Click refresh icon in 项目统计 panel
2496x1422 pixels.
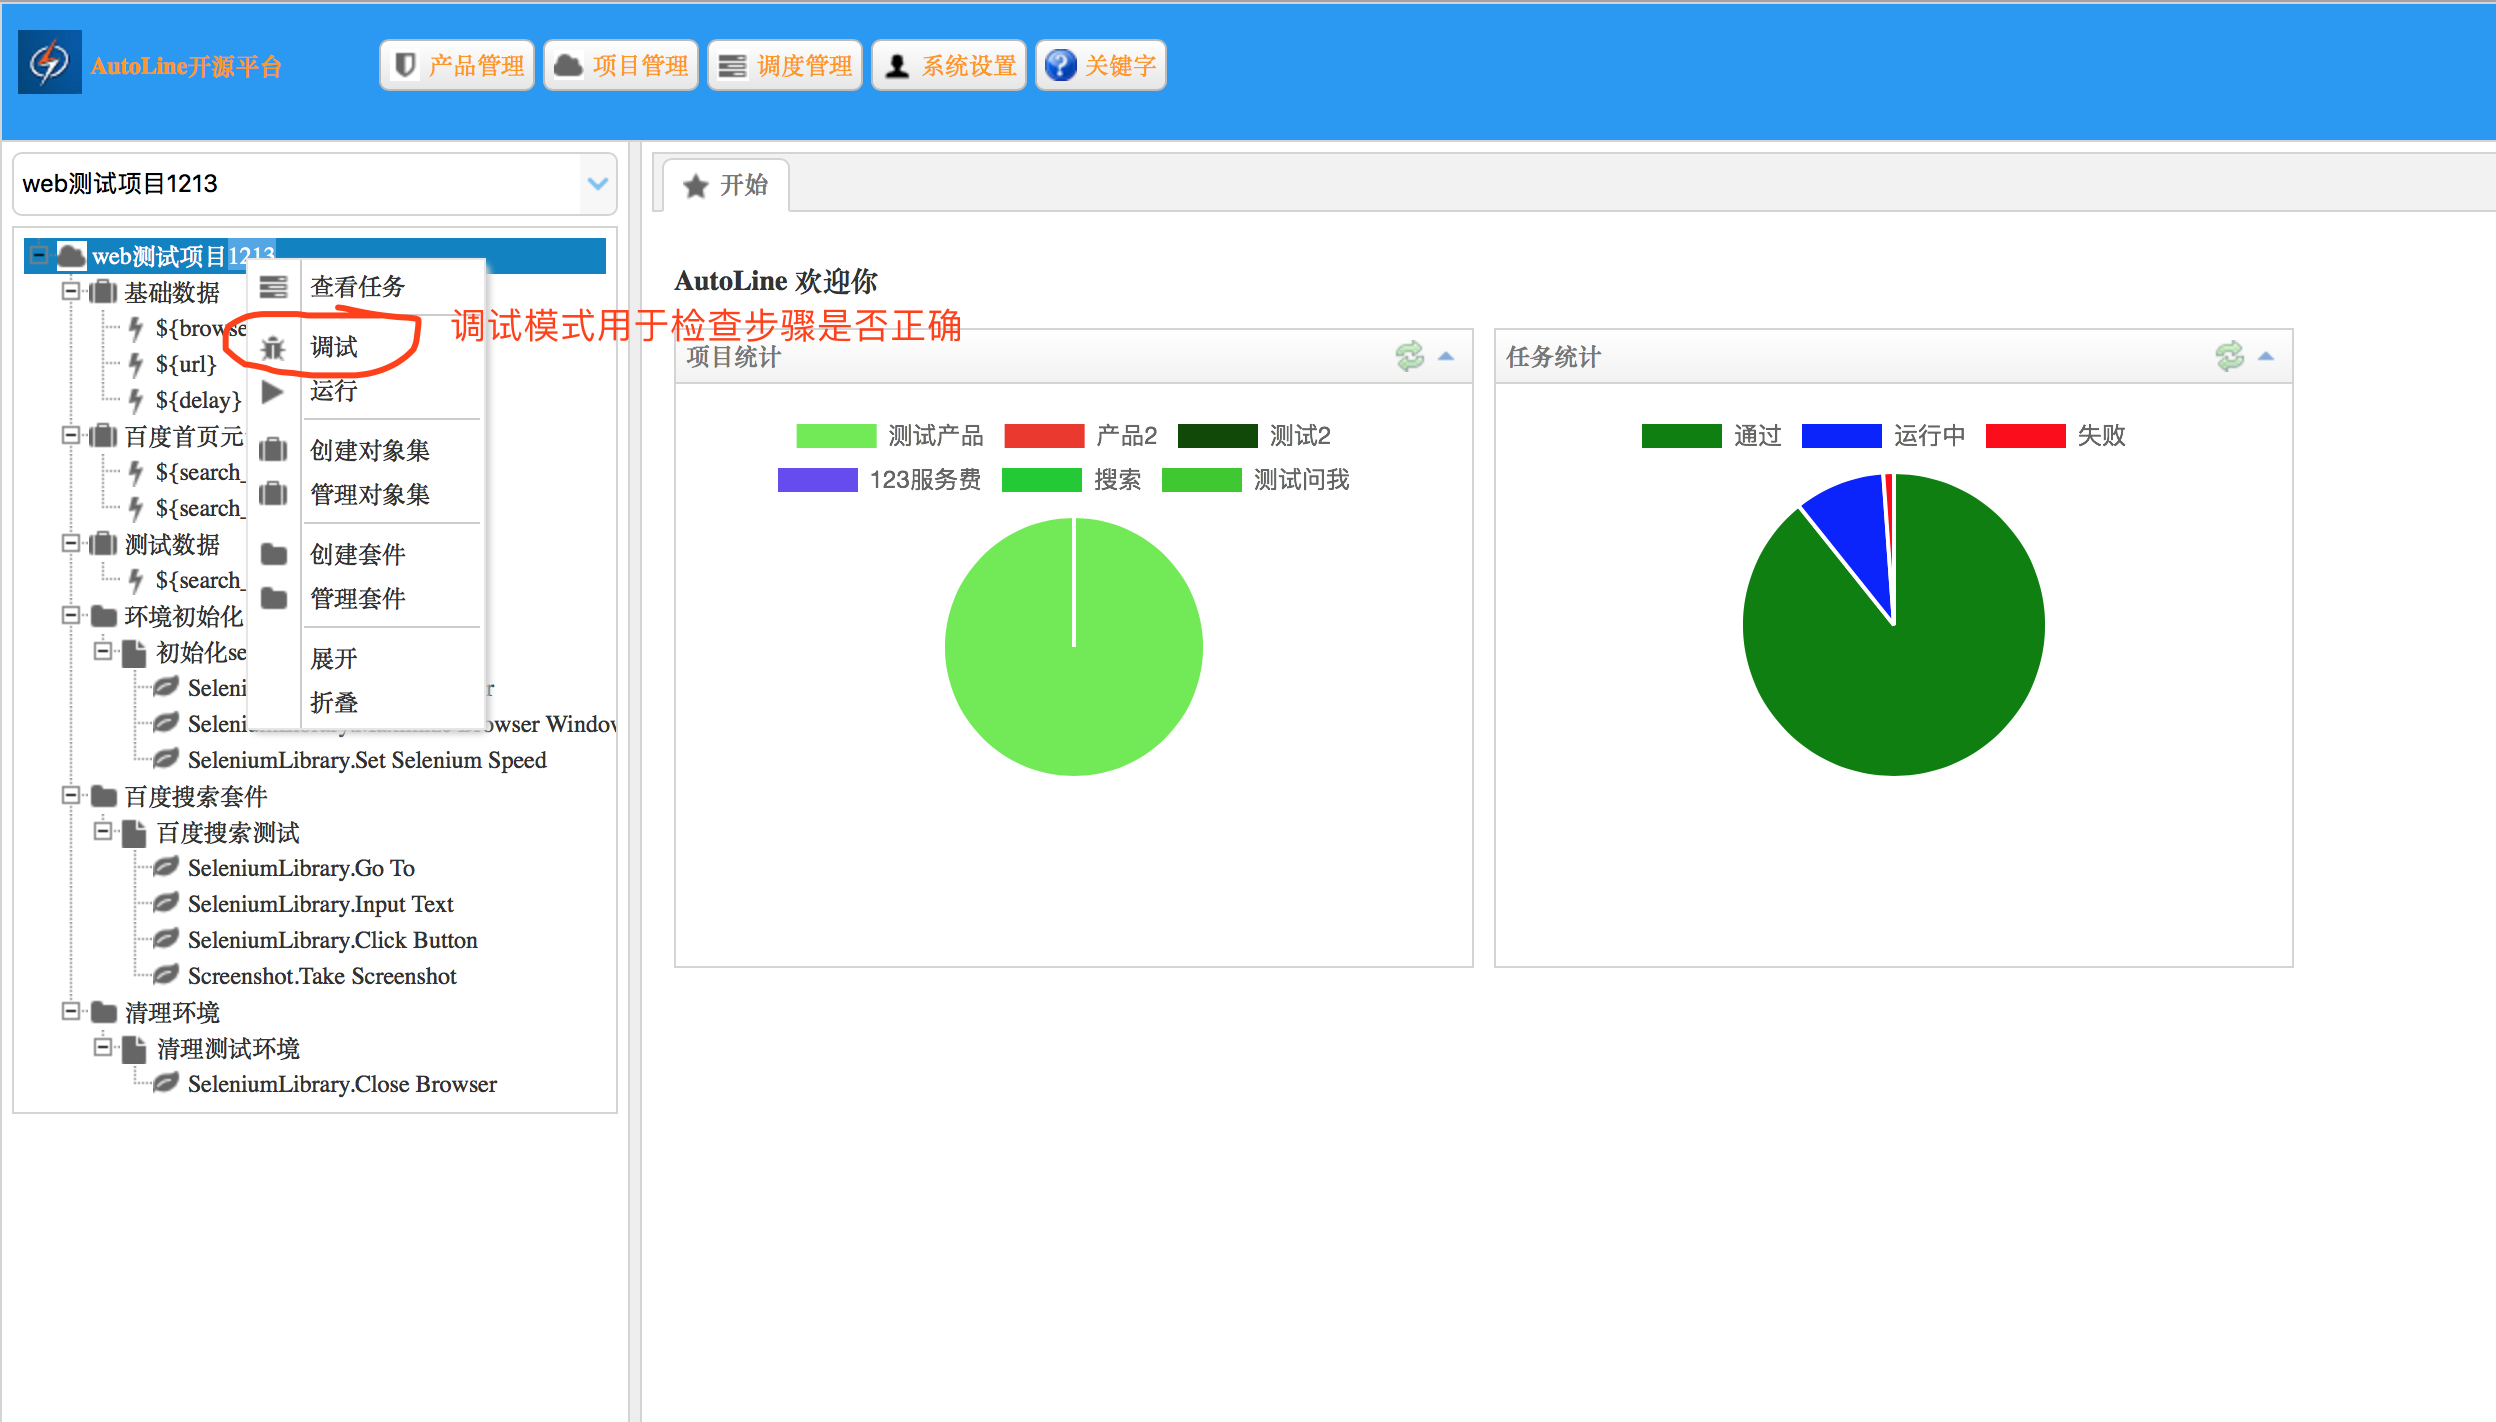coord(1409,357)
